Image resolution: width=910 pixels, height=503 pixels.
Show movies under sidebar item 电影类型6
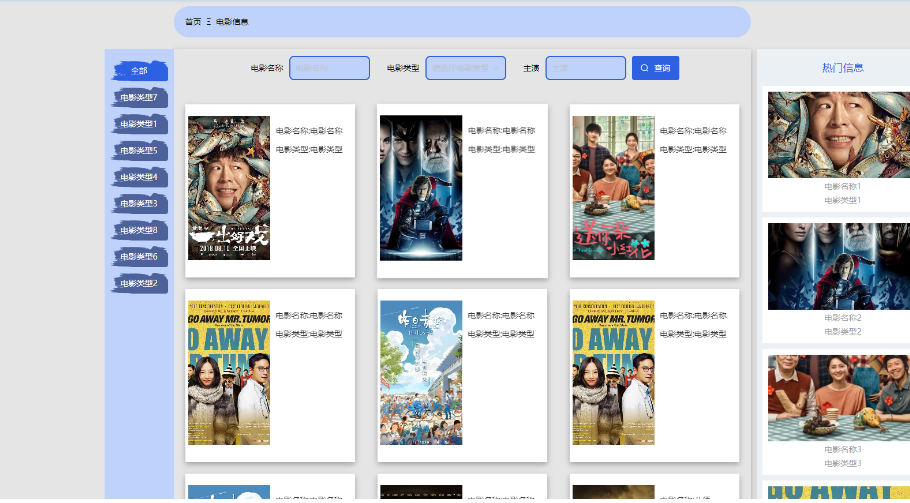click(x=139, y=256)
